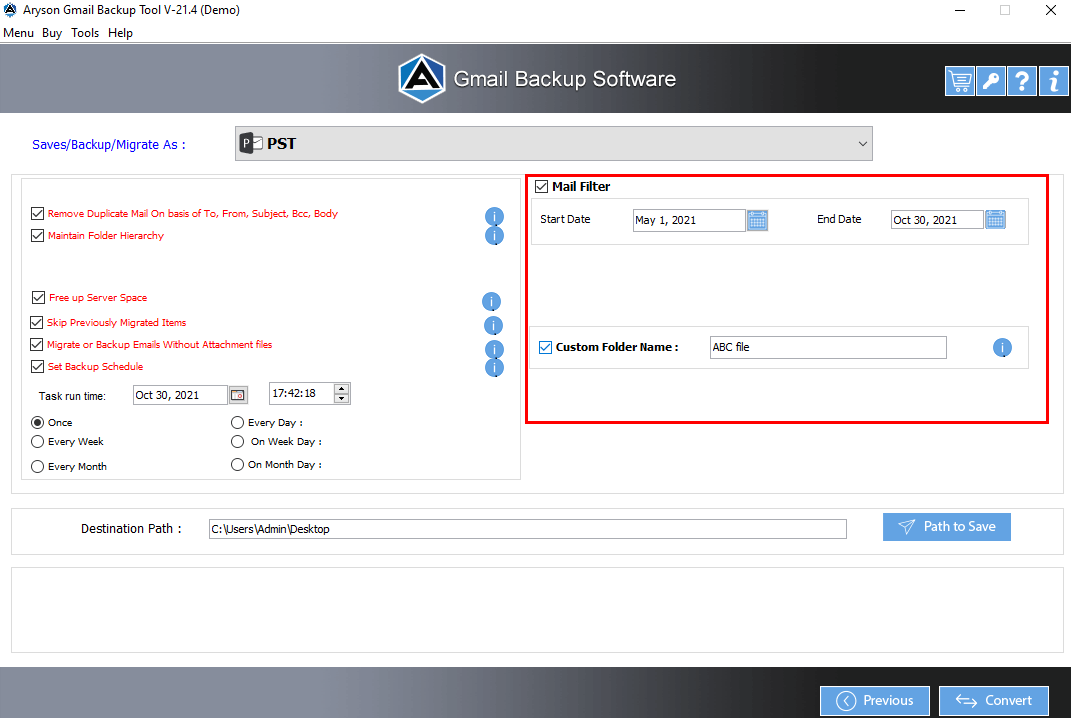The width and height of the screenshot is (1071, 718).
Task: Open End Date calendar picker
Action: [x=995, y=219]
